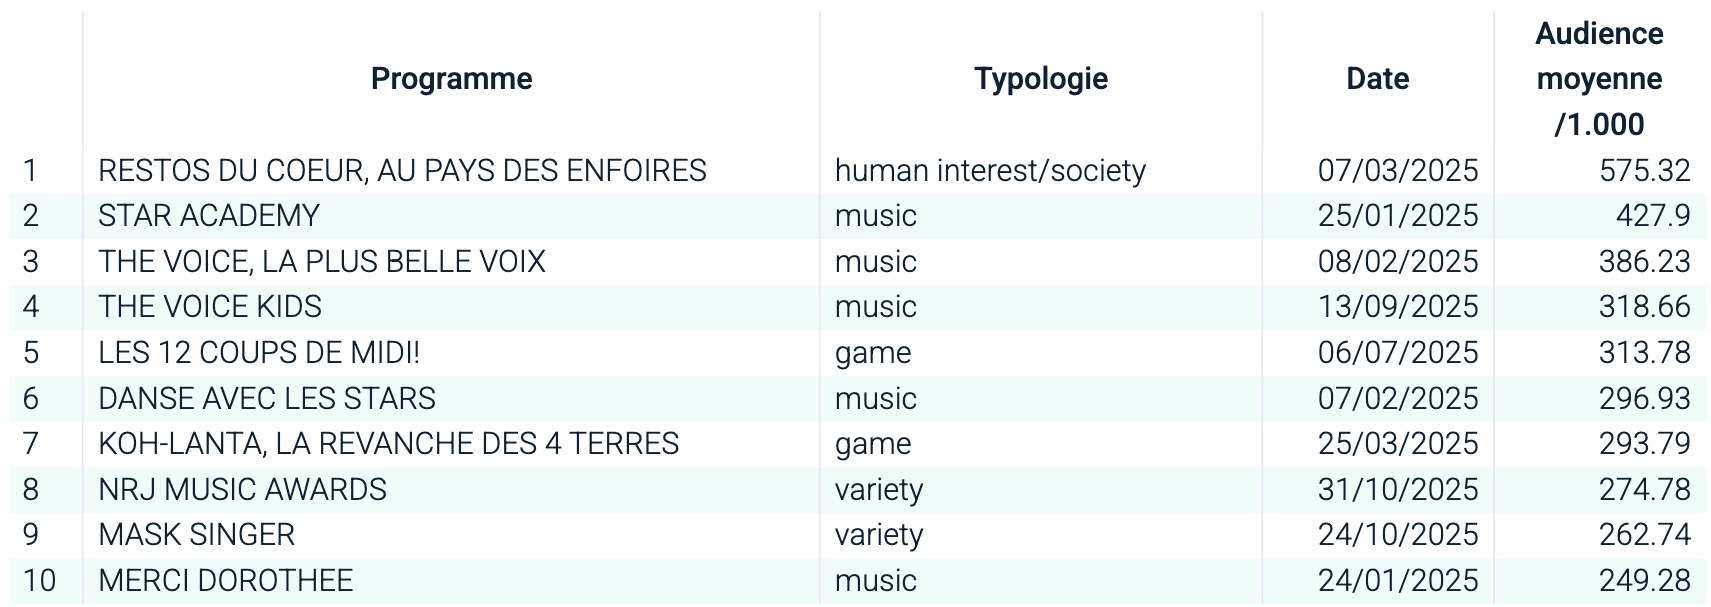This screenshot has width=1711, height=607.
Task: Click the KOH-LANTA, LA REVANCHE programme cell
Action: coord(388,444)
